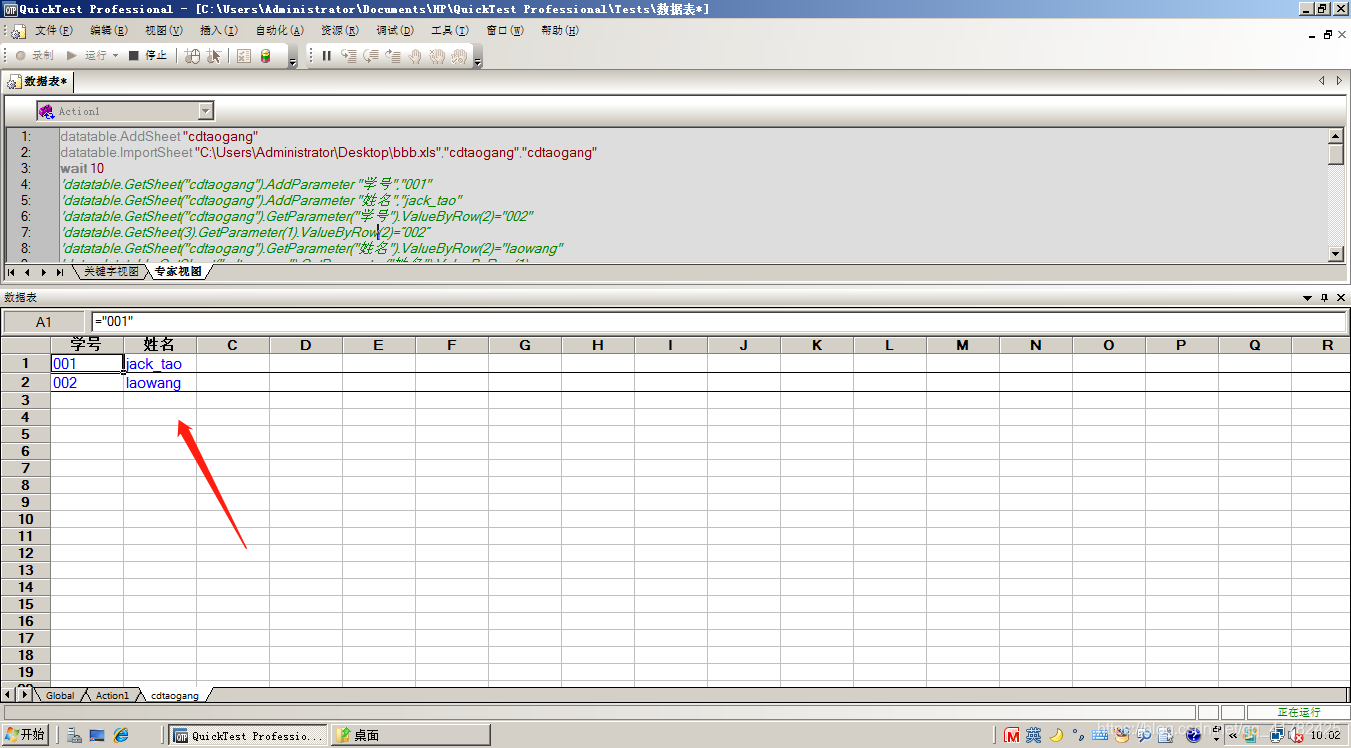Screen dimensions: 1351x748
Task: Click the view-tab scroll to first arrow
Action: click(x=11, y=272)
